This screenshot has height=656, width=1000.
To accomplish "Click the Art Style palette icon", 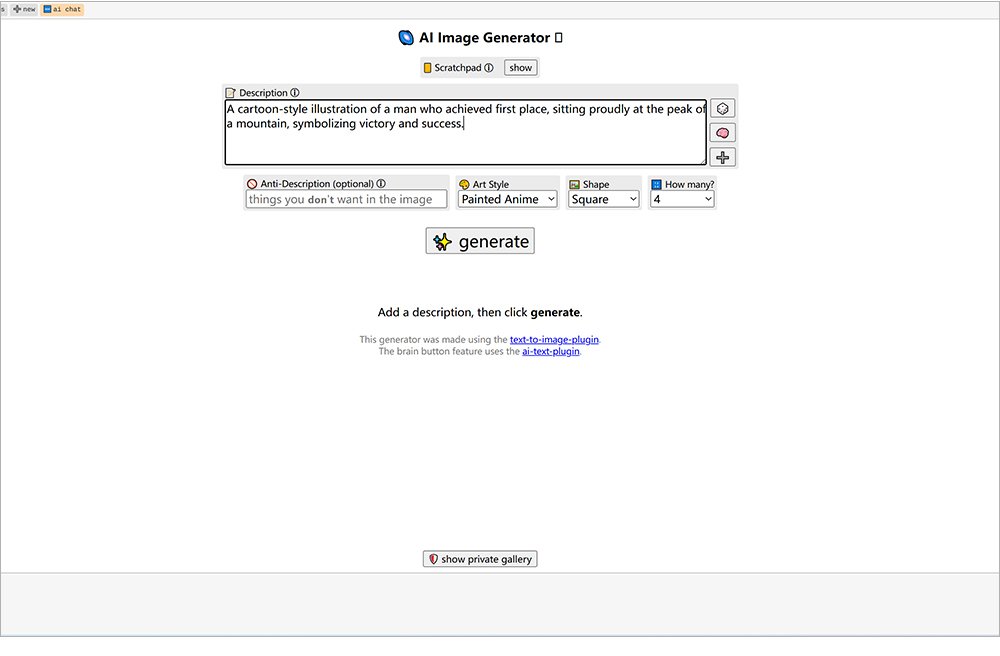I will 464,185.
